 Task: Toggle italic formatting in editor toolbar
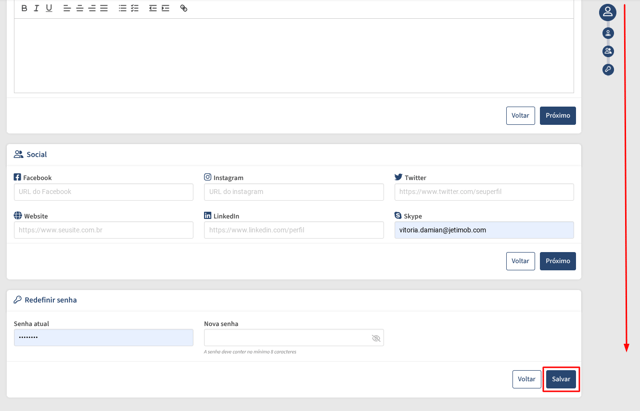(36, 8)
